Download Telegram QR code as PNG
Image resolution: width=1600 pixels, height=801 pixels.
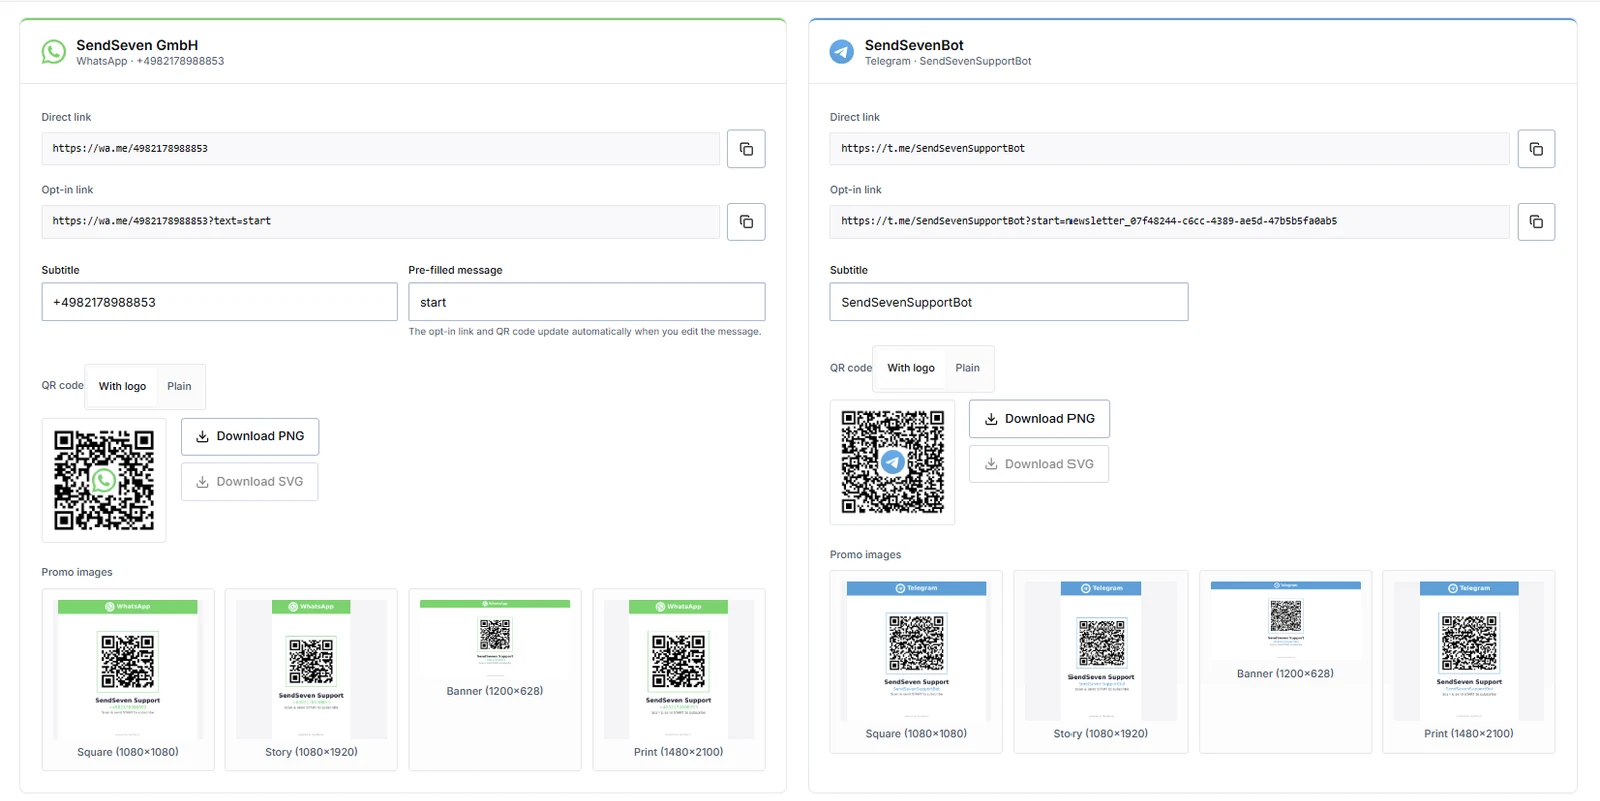pos(1039,419)
